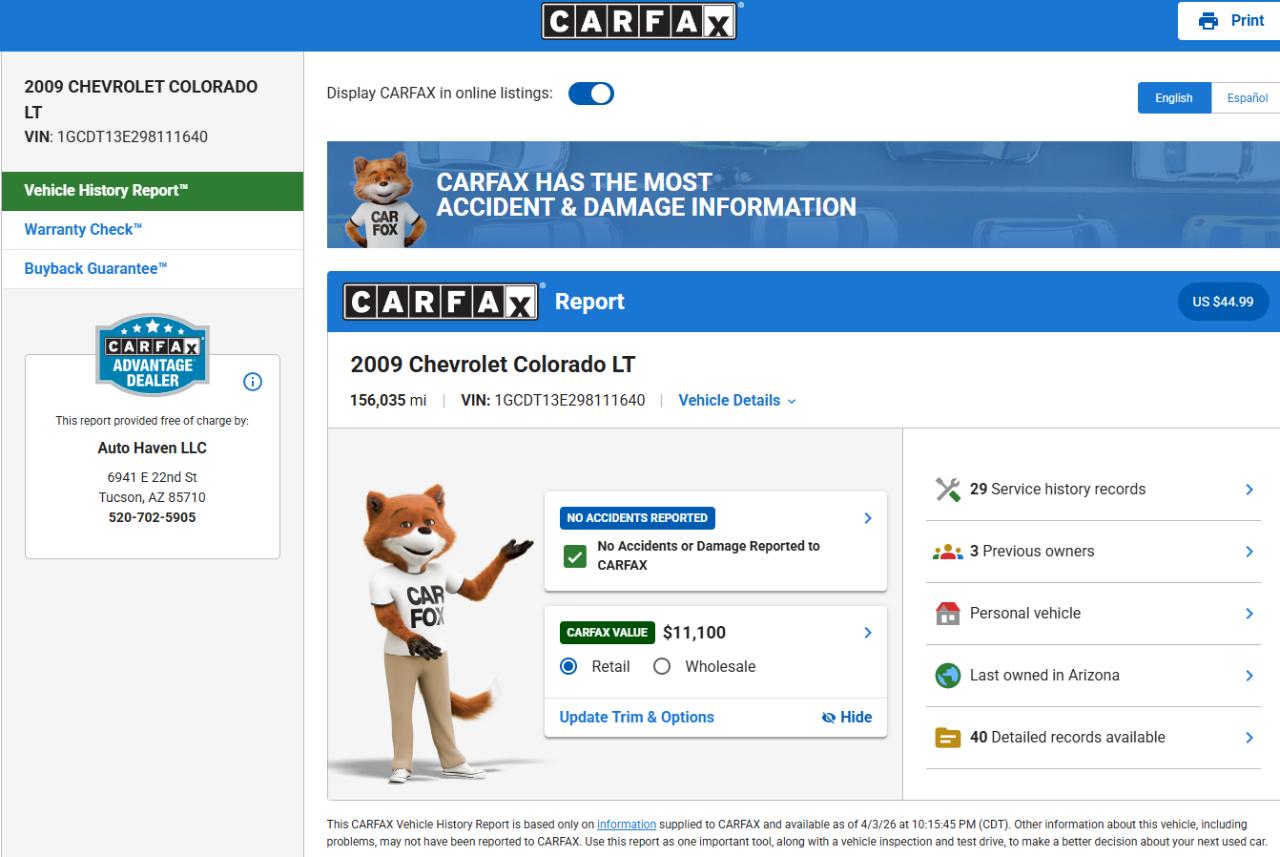The width and height of the screenshot is (1280, 857).
Task: Click the CARFAX logo in top header
Action: point(639,21)
